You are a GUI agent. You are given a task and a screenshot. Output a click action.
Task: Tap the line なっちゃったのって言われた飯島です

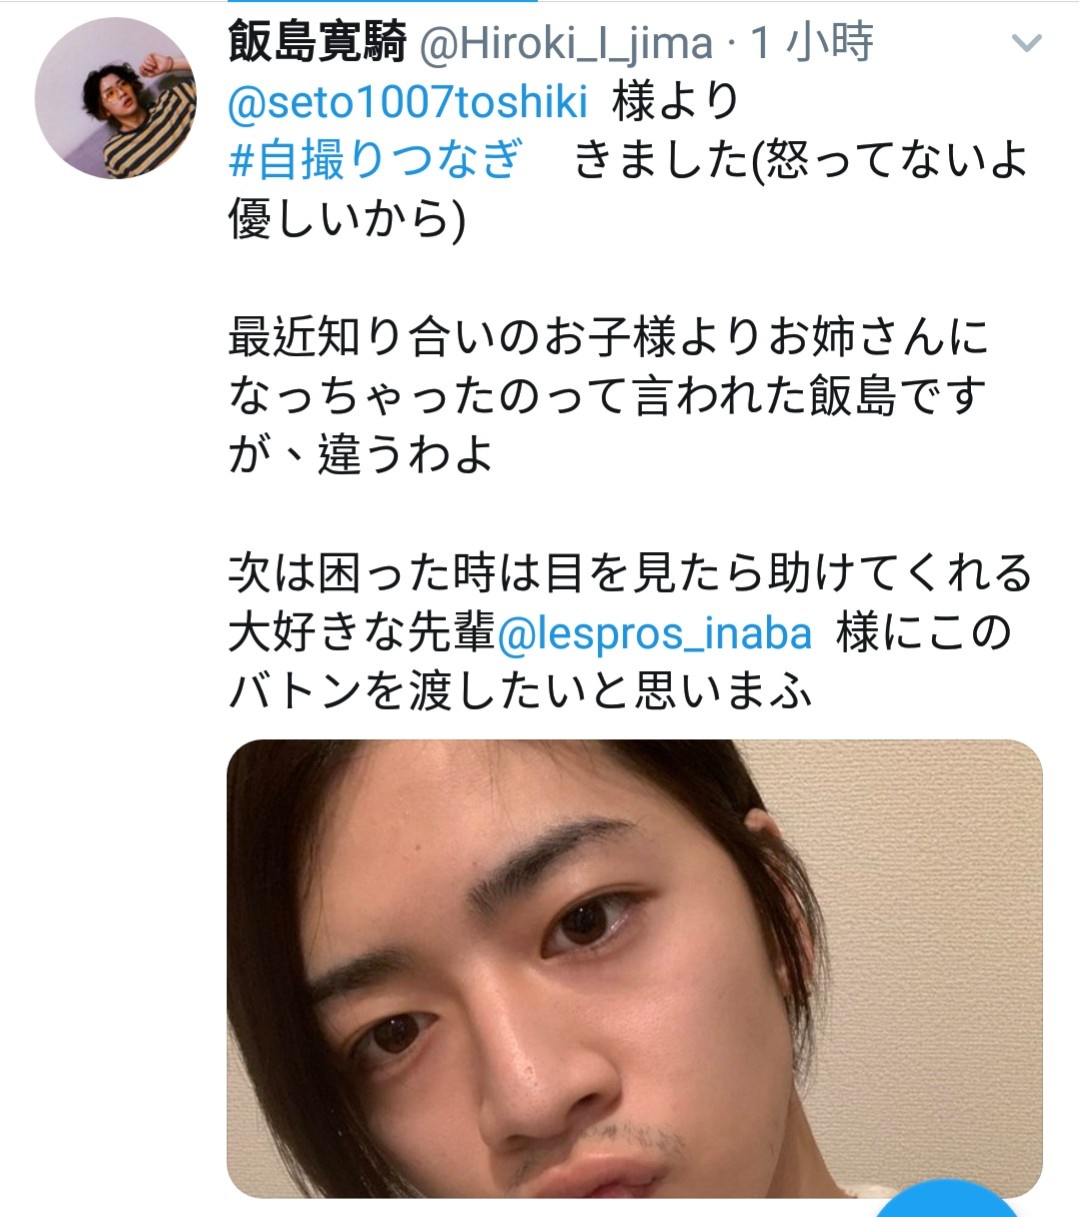click(608, 396)
